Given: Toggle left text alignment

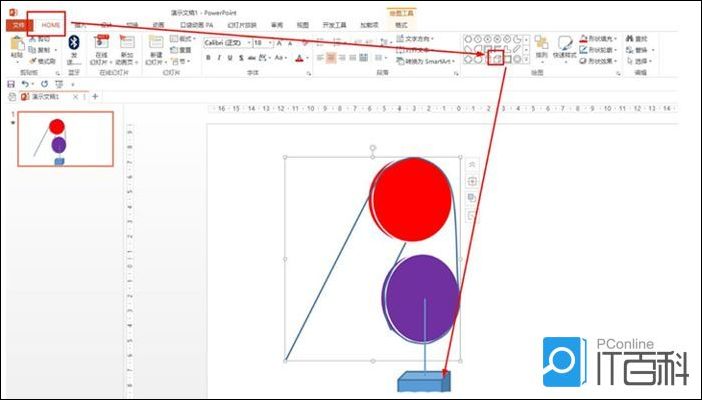Looking at the screenshot, I should [x=320, y=58].
